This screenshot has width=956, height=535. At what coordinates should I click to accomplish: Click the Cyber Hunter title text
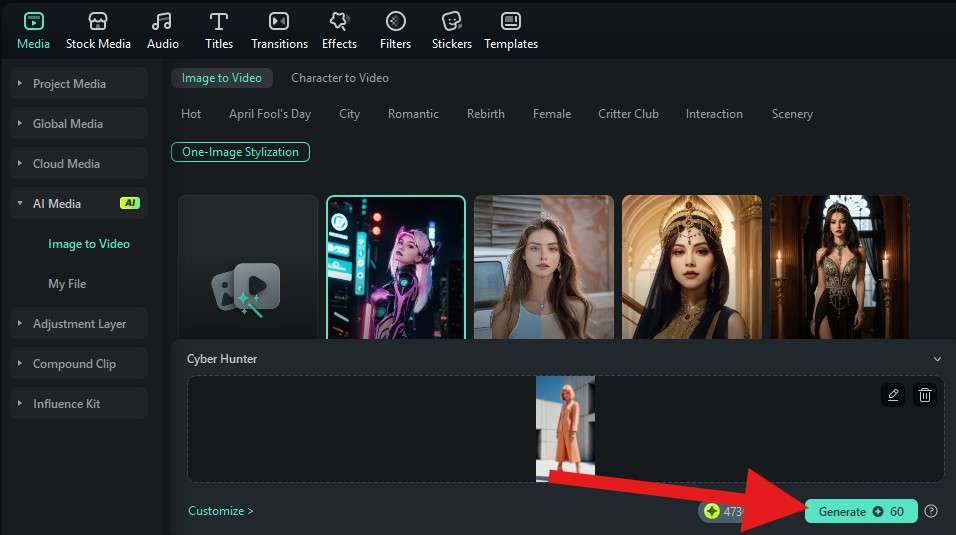tap(222, 359)
